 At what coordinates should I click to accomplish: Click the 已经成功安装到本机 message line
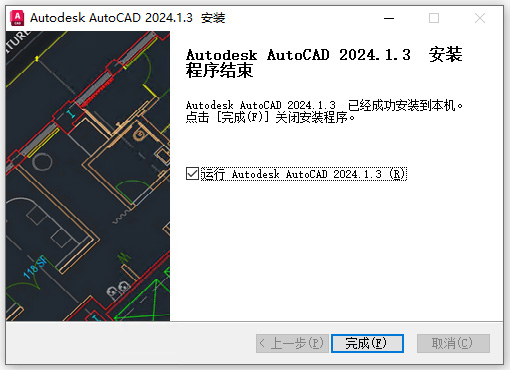pyautogui.click(x=324, y=105)
